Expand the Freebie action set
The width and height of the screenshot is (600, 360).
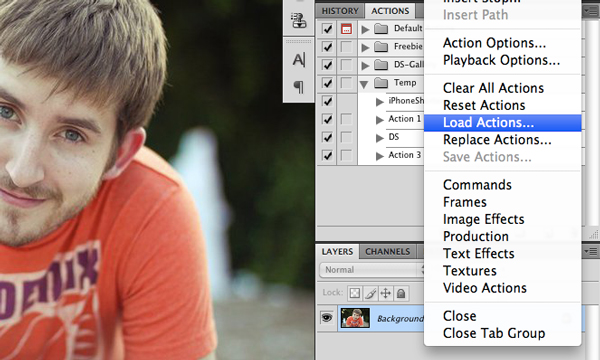coord(365,47)
